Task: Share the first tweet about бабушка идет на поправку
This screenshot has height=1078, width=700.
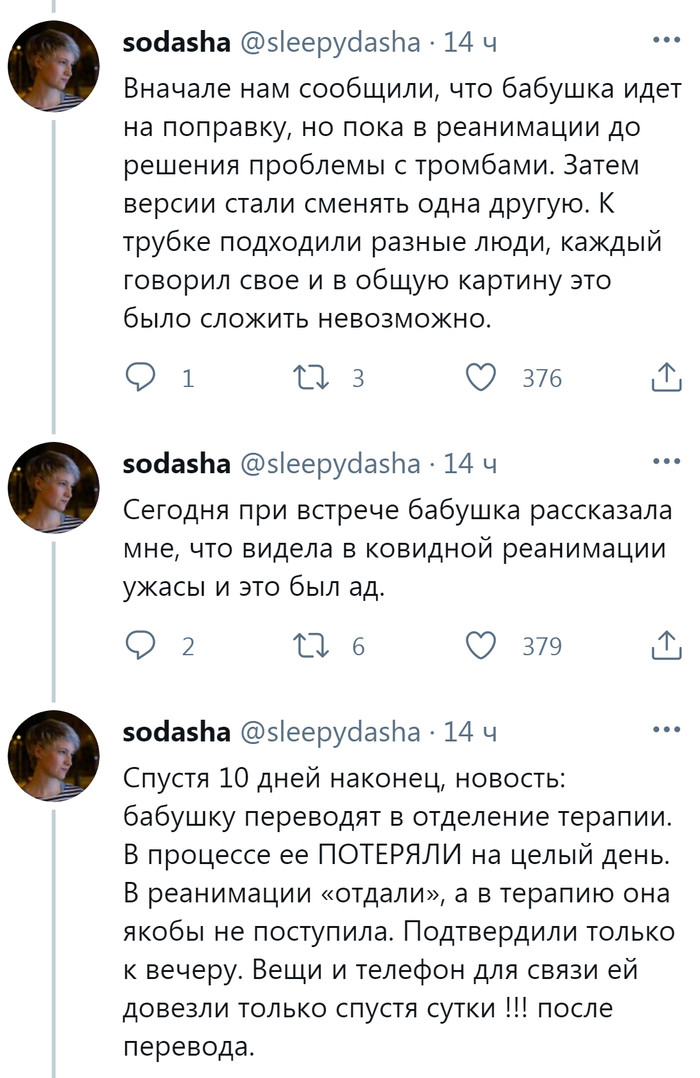Action: click(x=665, y=378)
